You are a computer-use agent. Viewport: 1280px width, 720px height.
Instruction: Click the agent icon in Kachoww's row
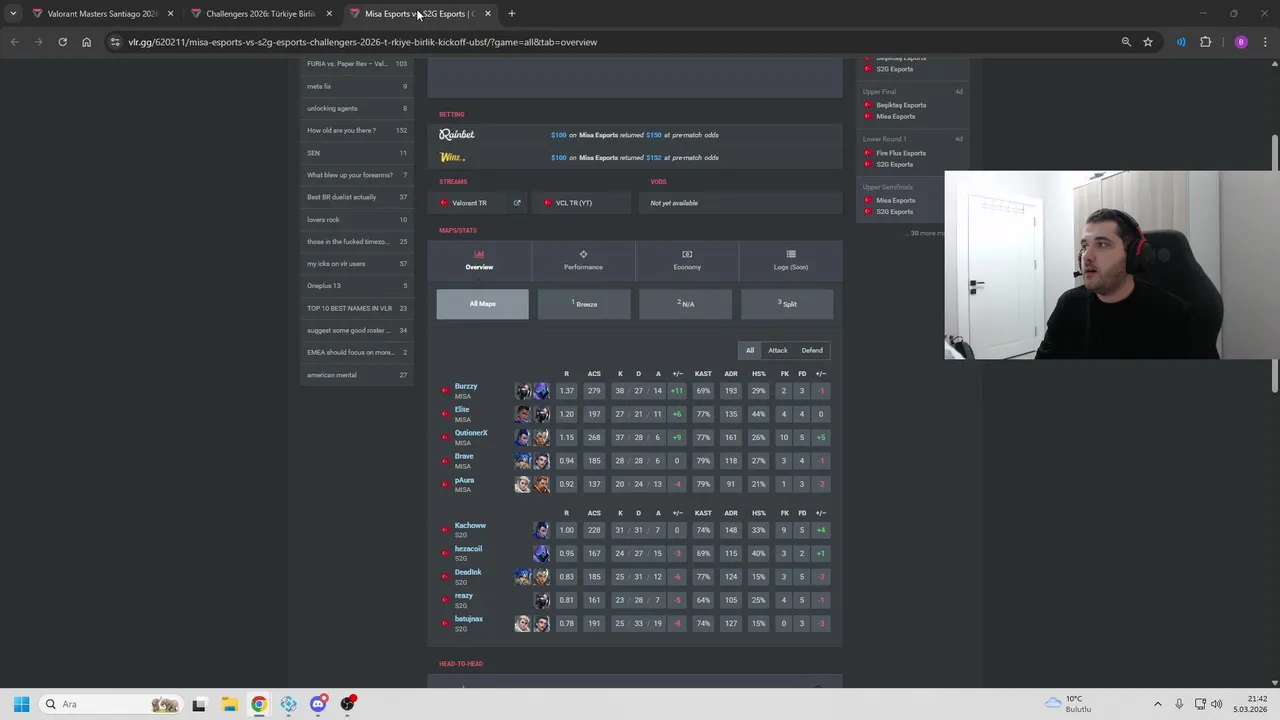click(541, 530)
